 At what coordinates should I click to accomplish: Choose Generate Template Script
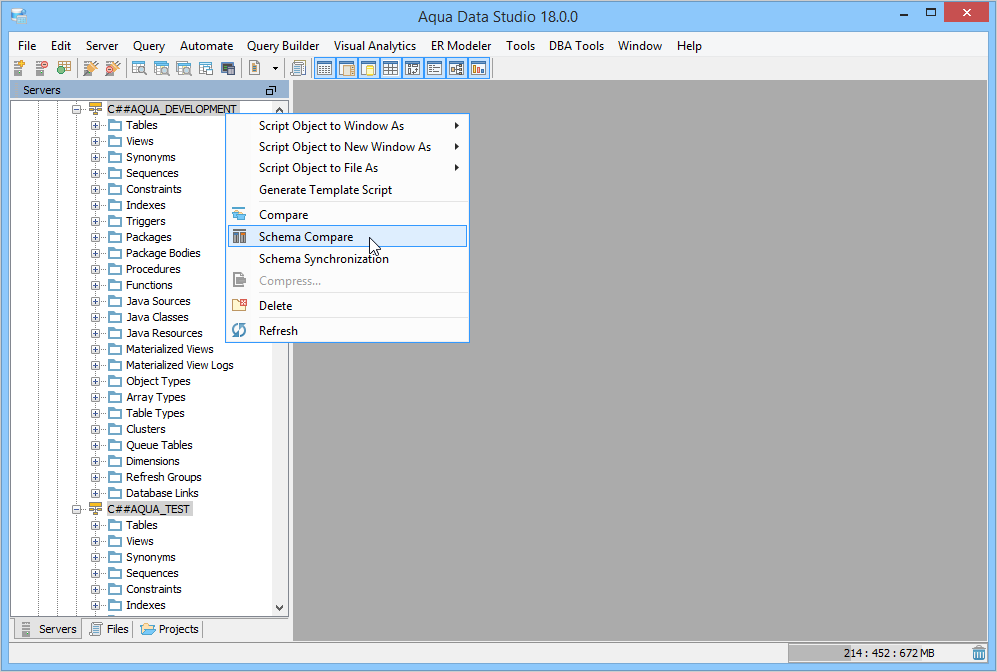348,189
